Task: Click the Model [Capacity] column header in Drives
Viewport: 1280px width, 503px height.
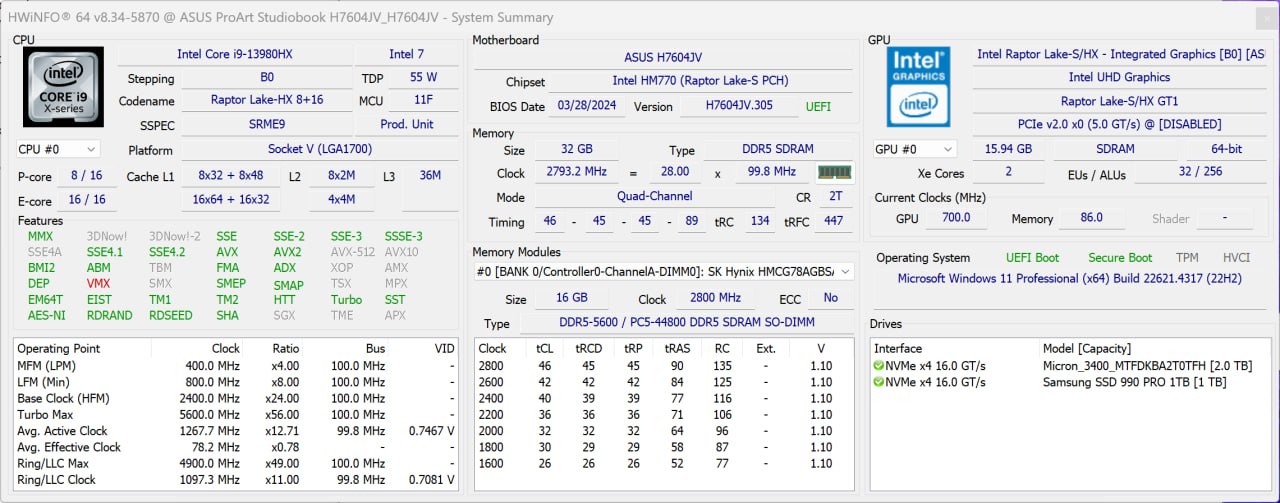Action: 1086,348
